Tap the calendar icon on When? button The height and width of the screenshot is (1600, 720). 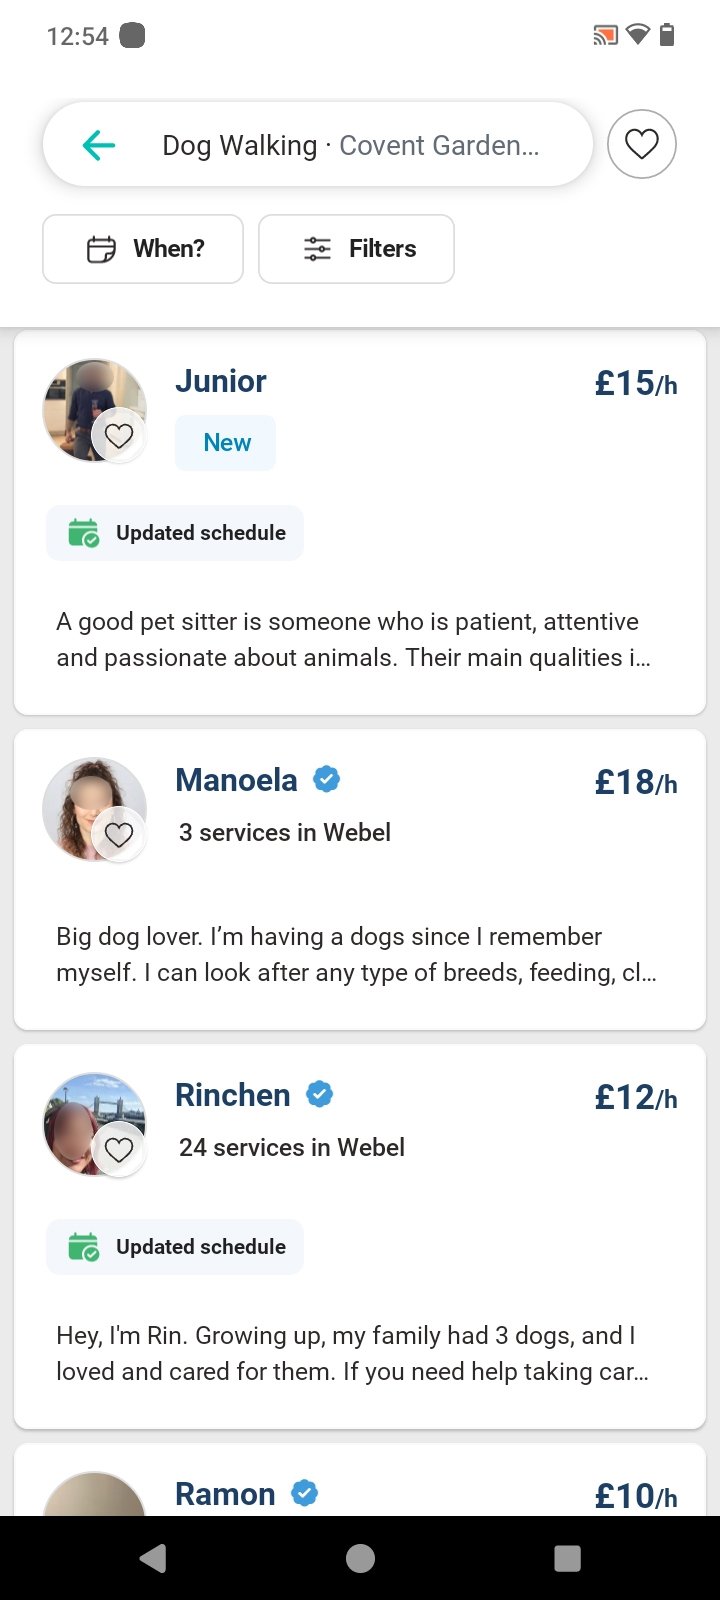click(x=101, y=249)
